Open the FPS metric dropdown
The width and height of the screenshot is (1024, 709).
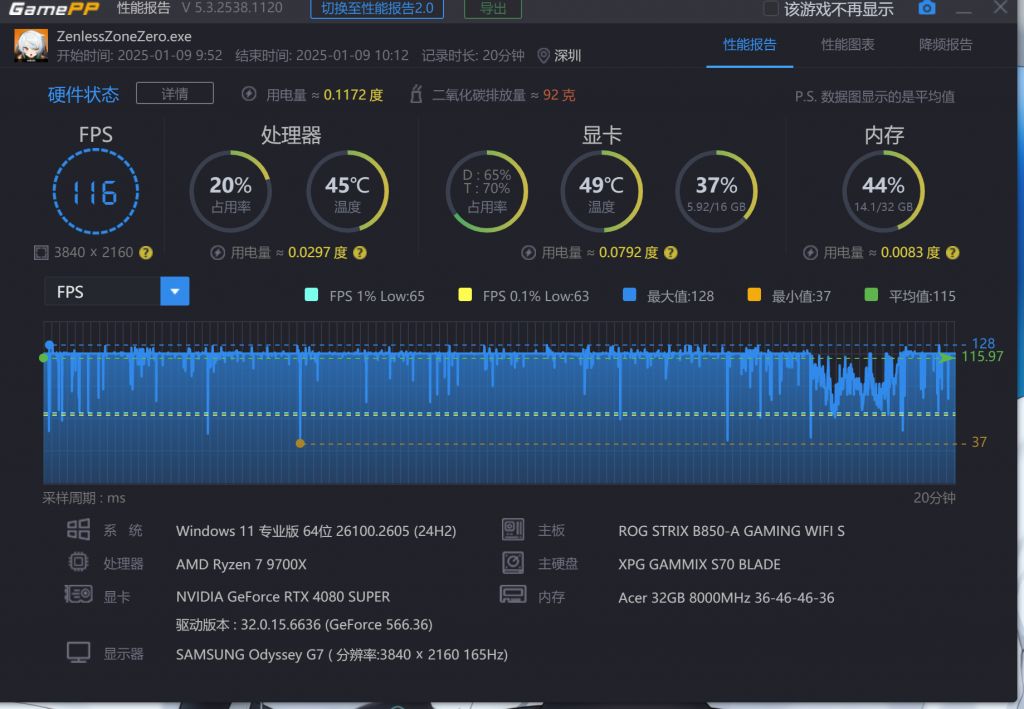pos(100,291)
